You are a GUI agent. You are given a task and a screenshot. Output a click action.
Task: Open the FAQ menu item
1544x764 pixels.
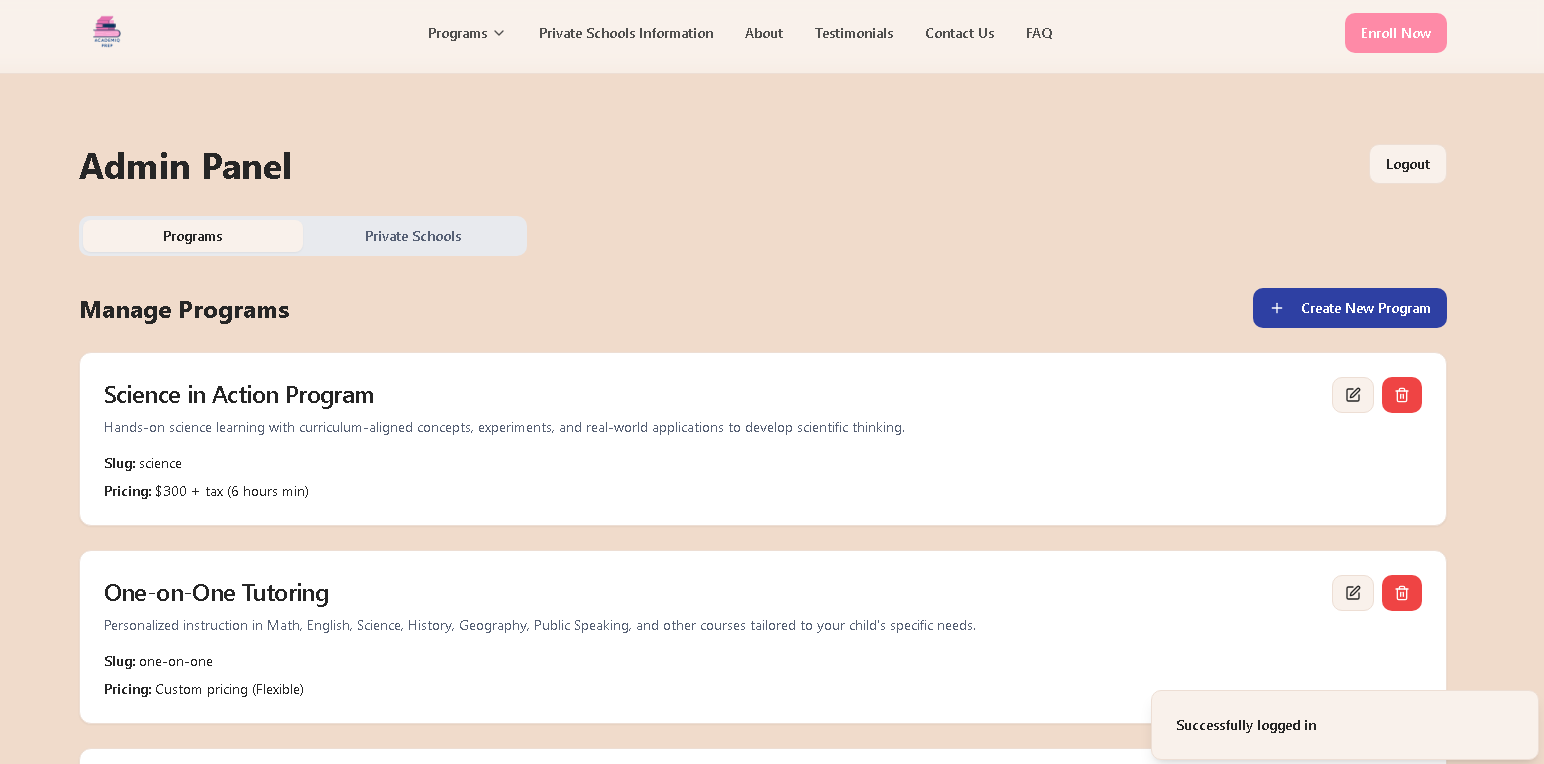(x=1039, y=33)
